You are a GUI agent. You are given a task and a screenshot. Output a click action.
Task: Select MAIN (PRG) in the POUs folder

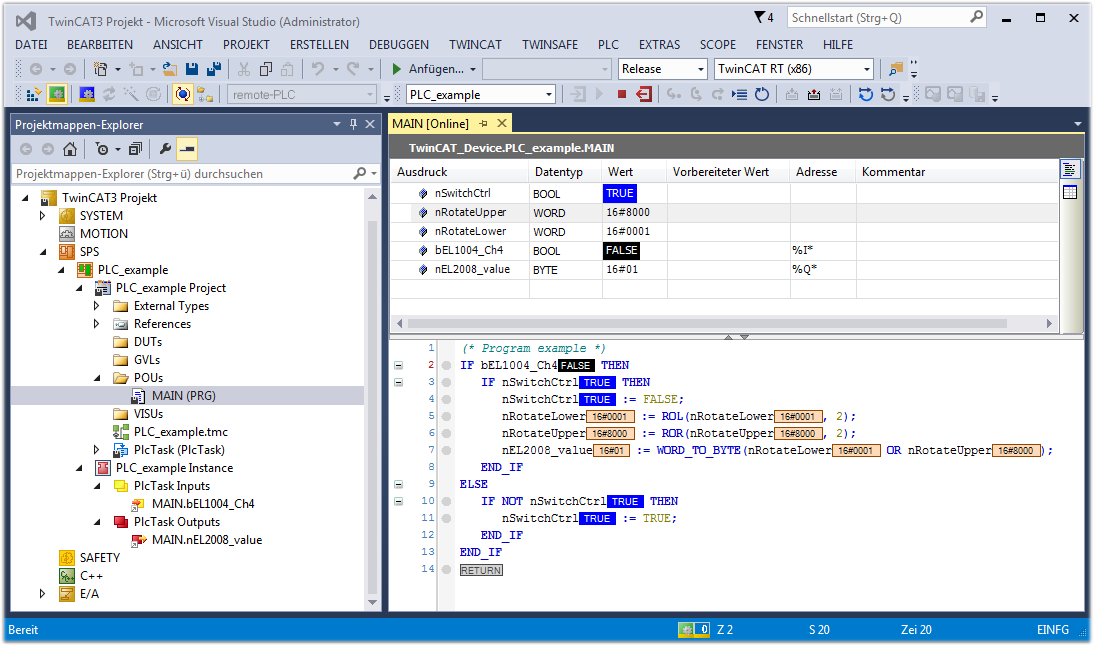183,396
